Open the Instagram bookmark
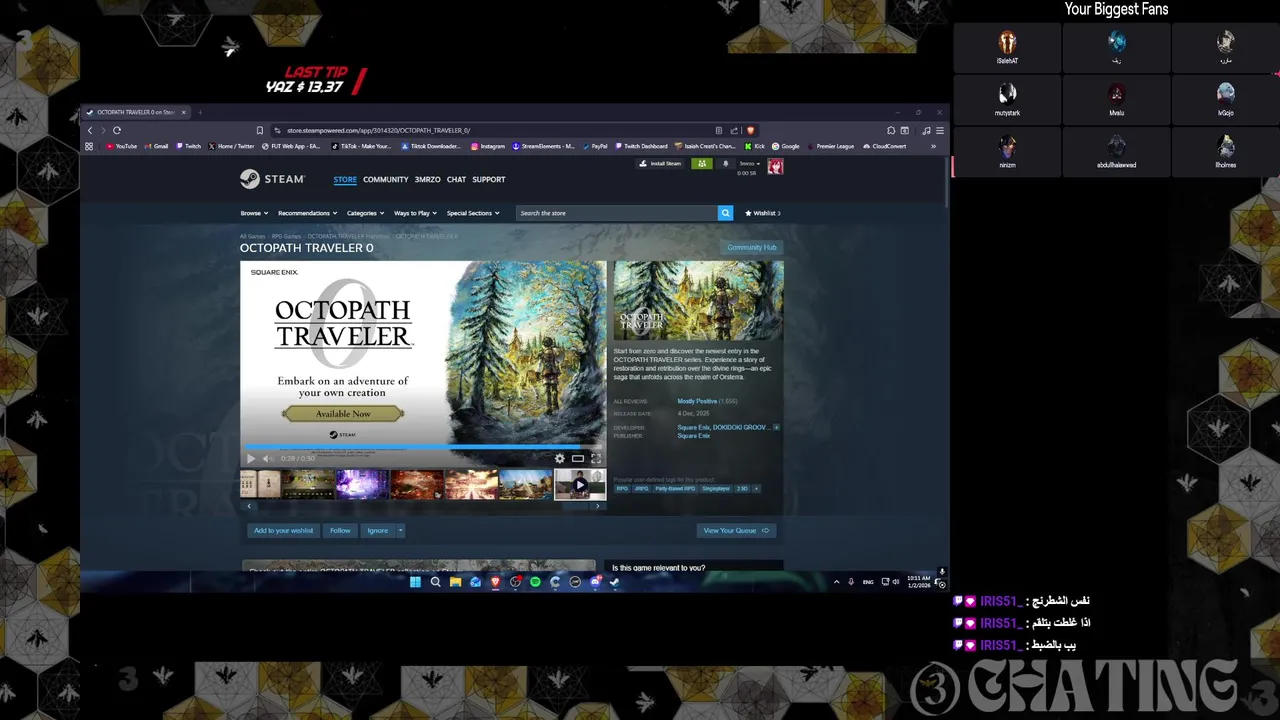Viewport: 1280px width, 720px height. (489, 146)
